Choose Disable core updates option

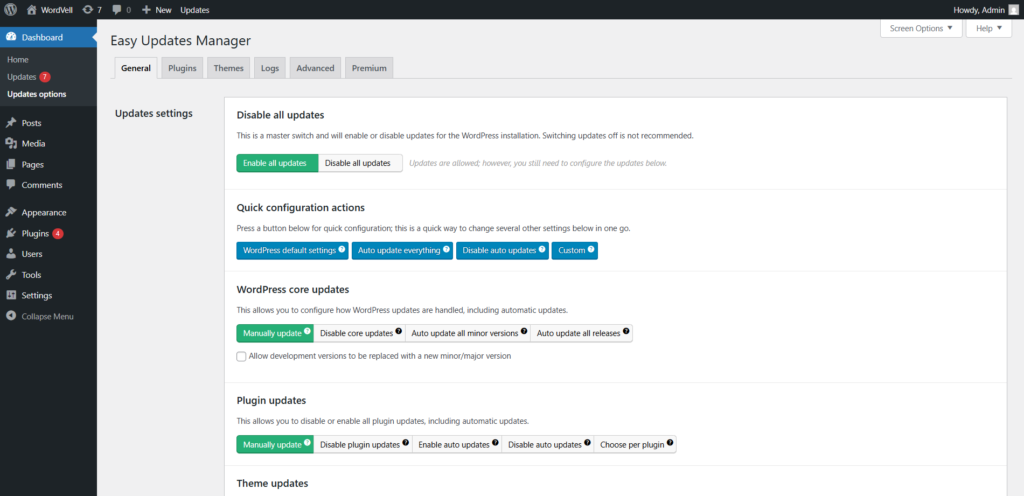[359, 333]
